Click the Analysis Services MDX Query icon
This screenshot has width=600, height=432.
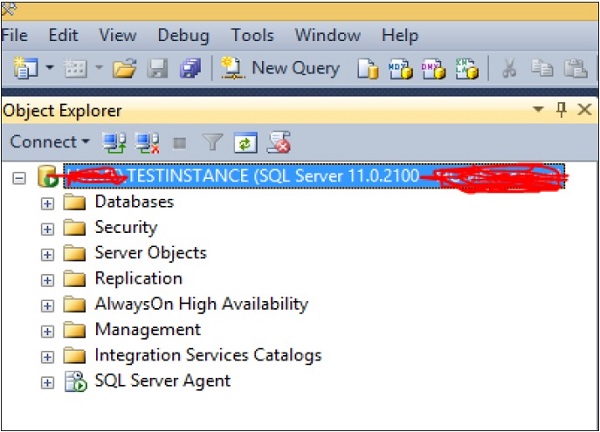click(x=401, y=69)
